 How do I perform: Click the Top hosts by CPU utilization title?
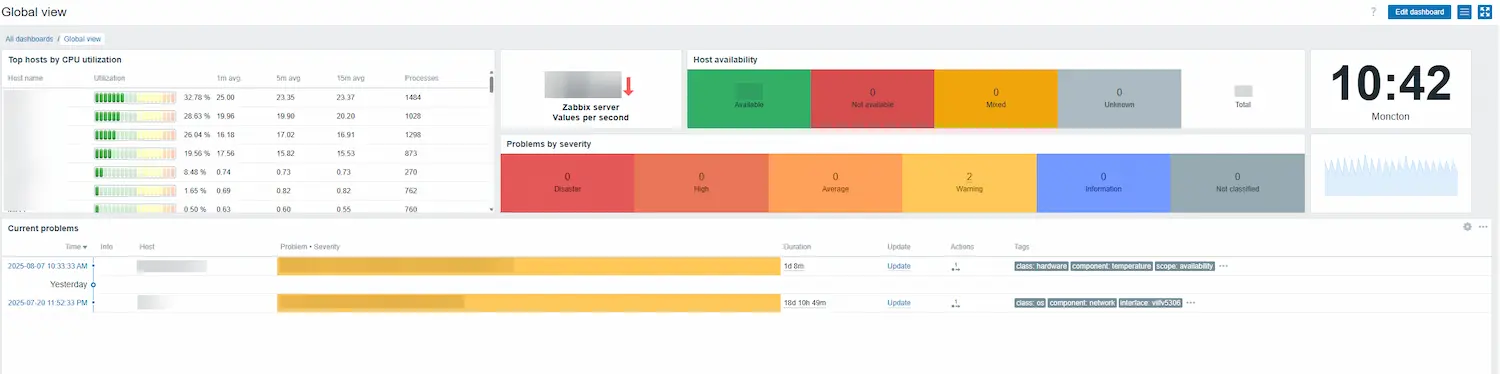tap(65, 60)
